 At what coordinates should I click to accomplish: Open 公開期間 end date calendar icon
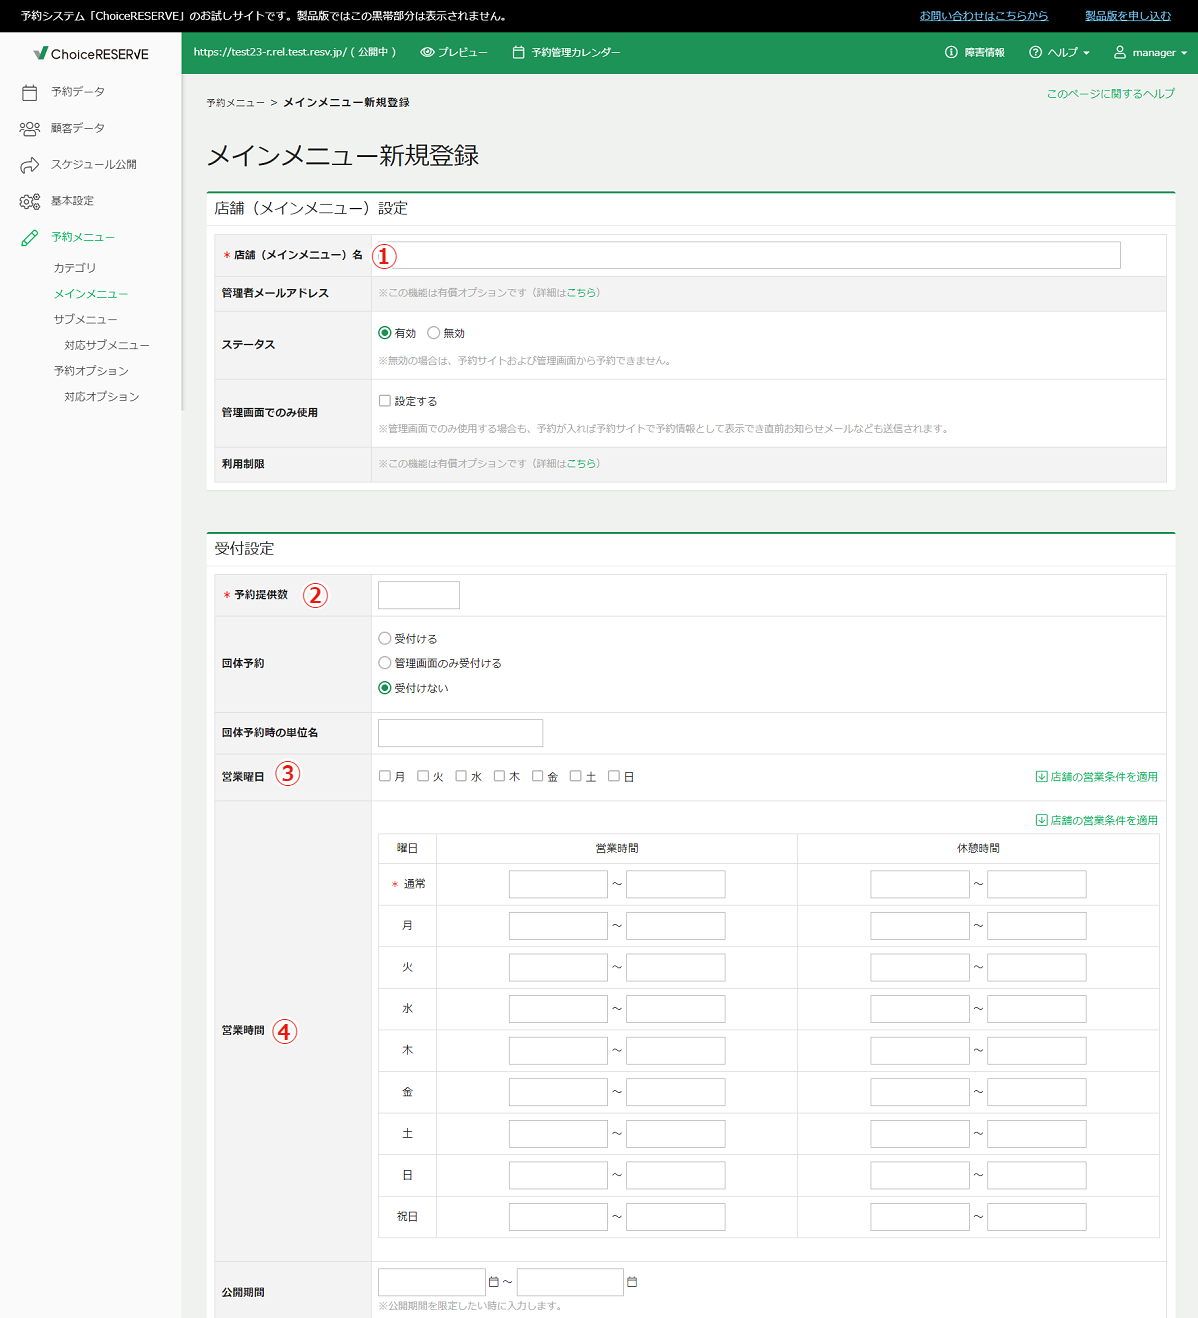[632, 1282]
